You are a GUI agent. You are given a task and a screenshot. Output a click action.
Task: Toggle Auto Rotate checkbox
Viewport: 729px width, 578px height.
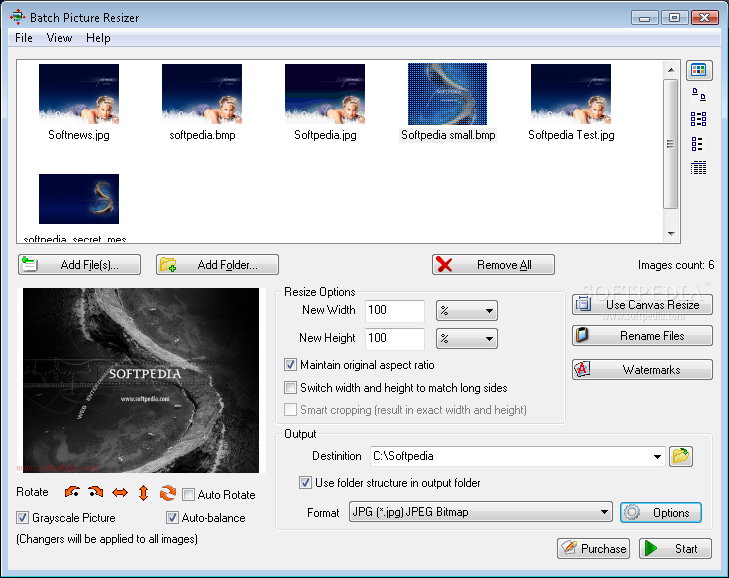[188, 494]
